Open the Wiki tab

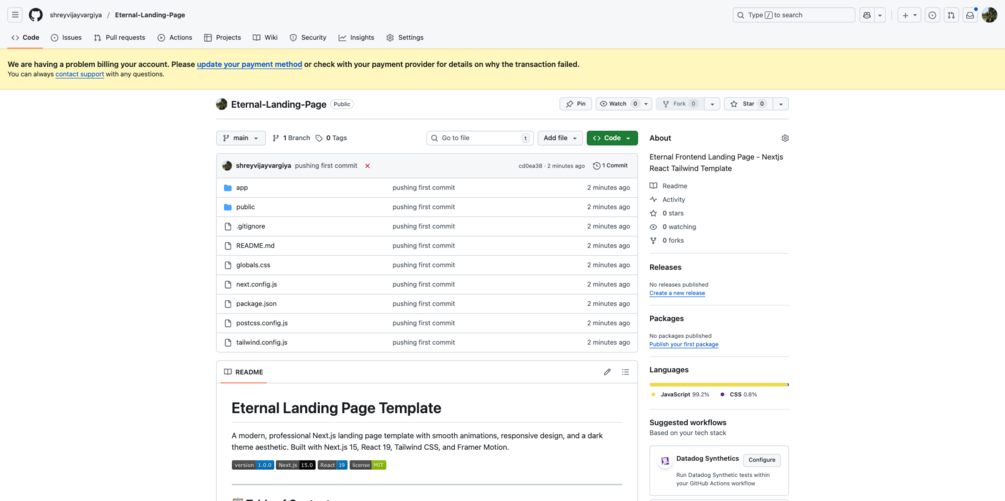point(265,38)
